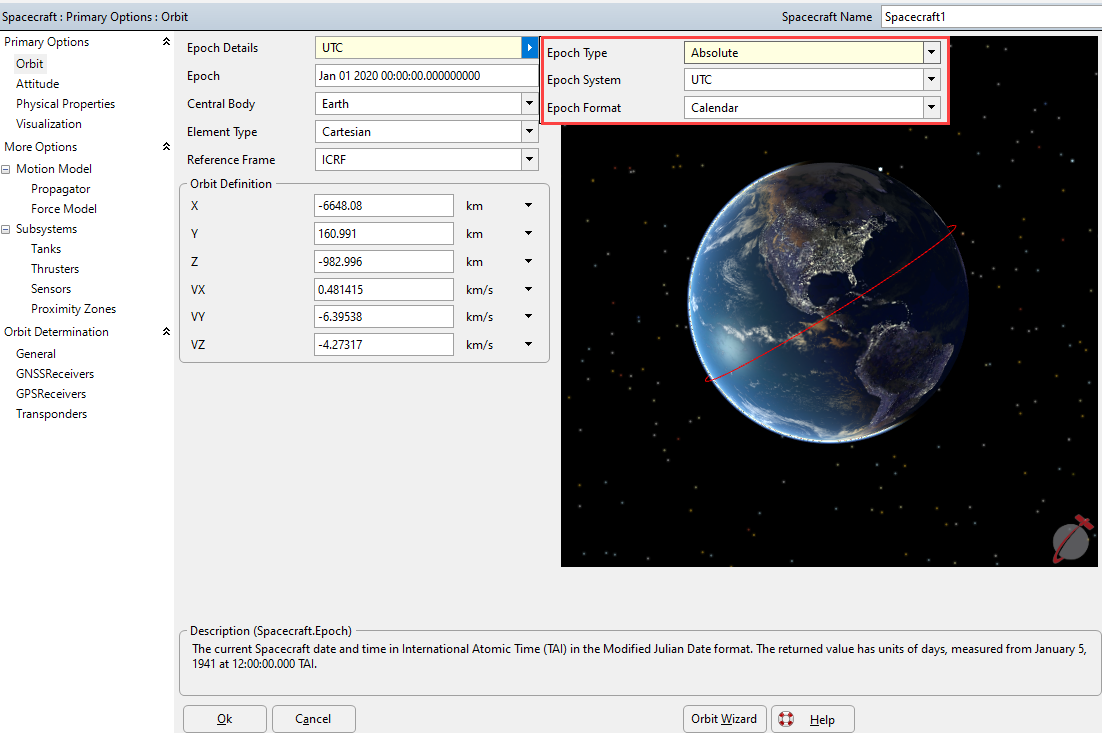Screen dimensions: 1102x733
Task: Collapse the Primary Options section
Action: [x=167, y=41]
